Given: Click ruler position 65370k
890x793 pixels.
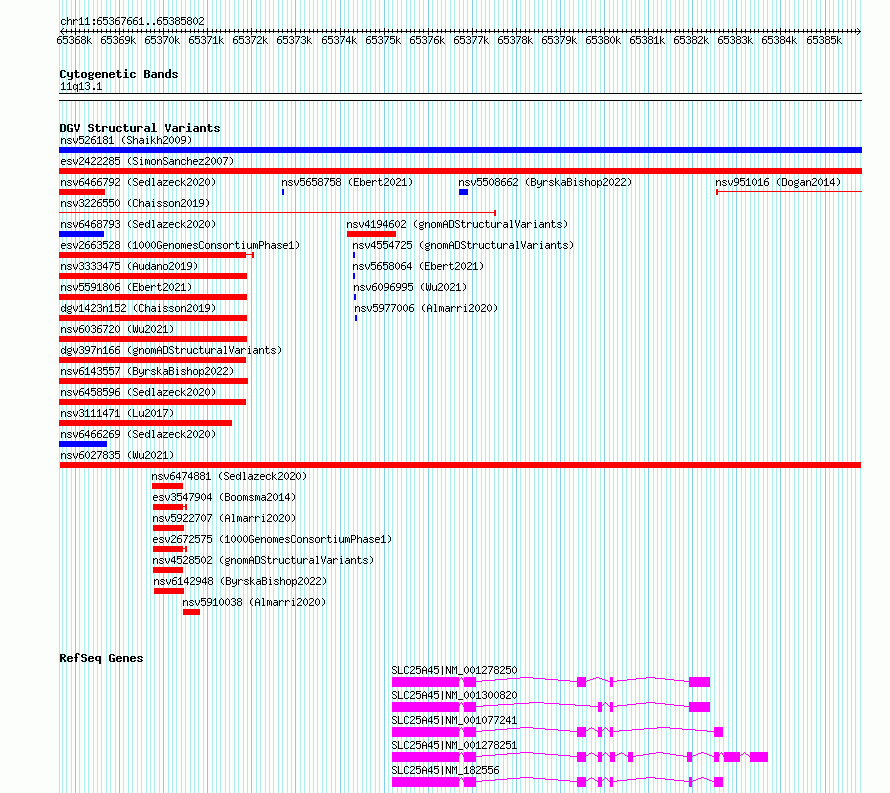Looking at the screenshot, I should (162, 40).
